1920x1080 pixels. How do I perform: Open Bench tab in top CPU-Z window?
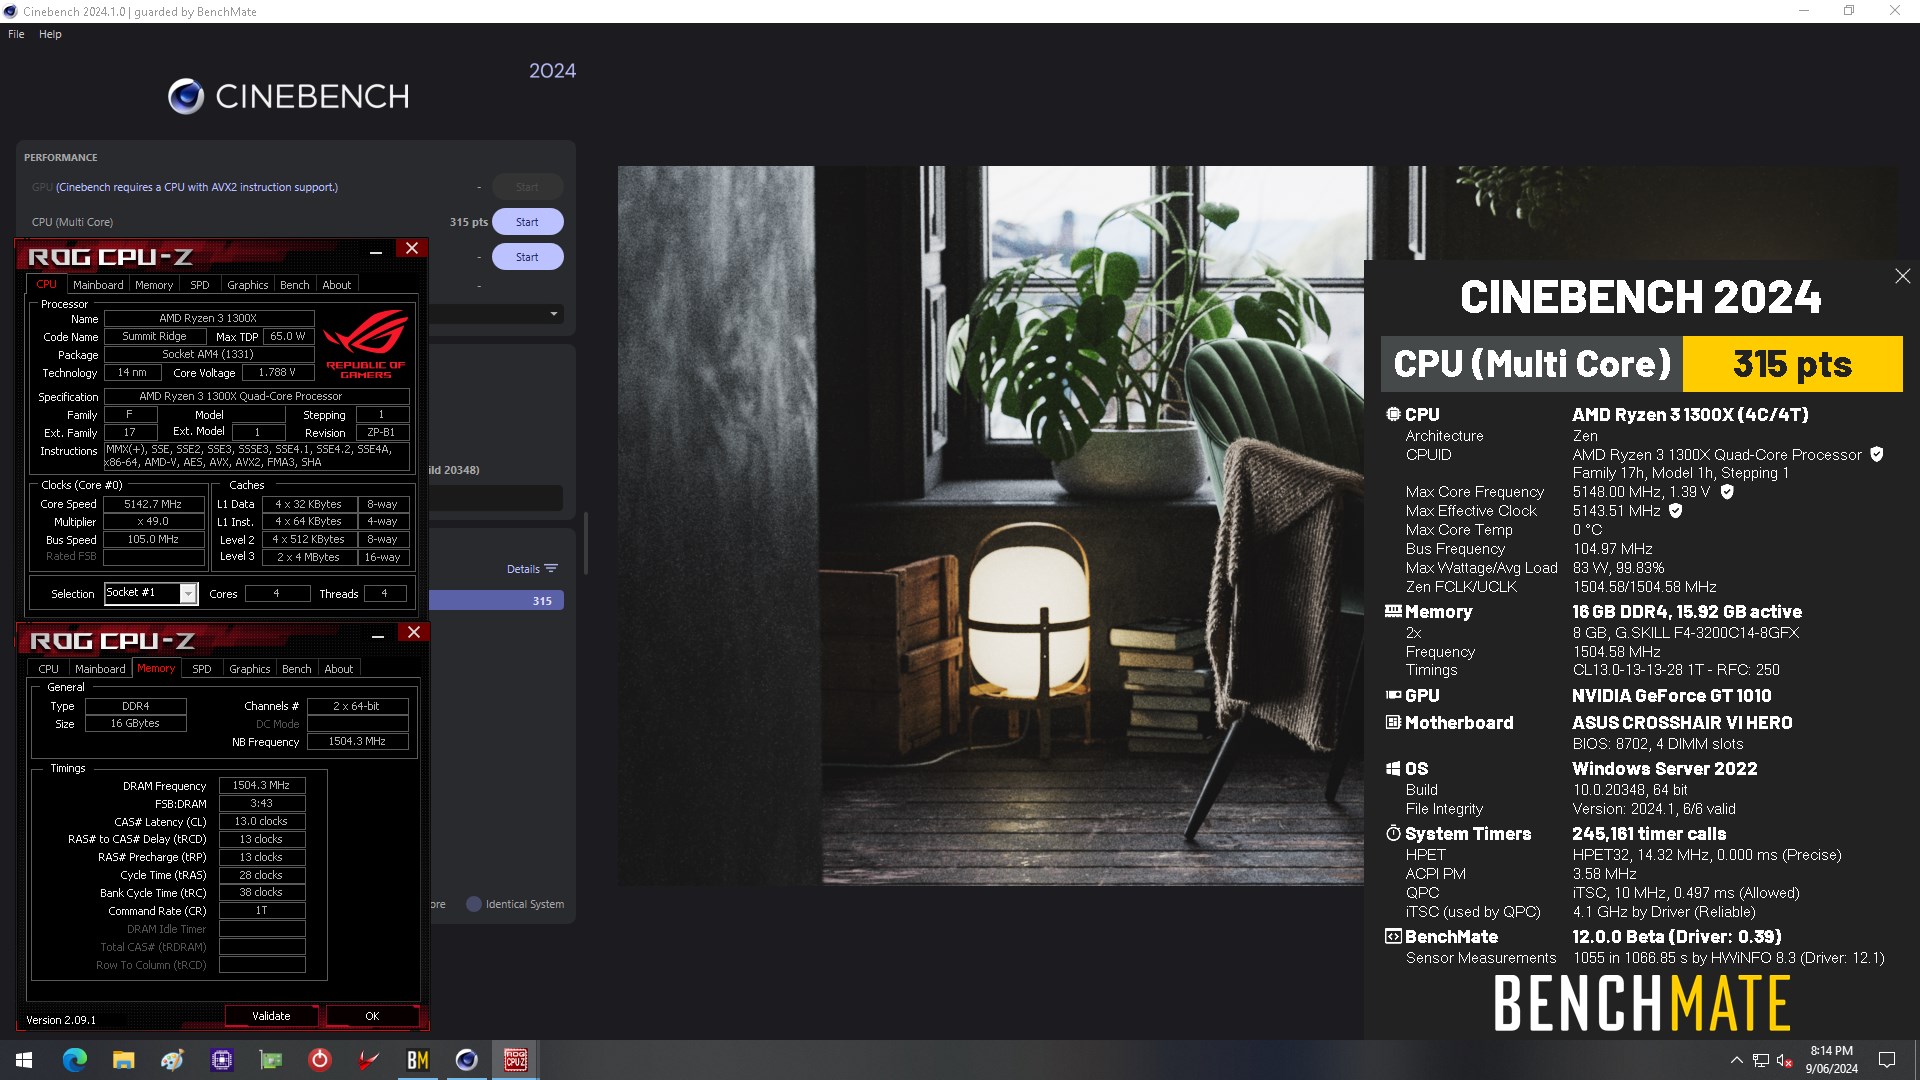(294, 285)
